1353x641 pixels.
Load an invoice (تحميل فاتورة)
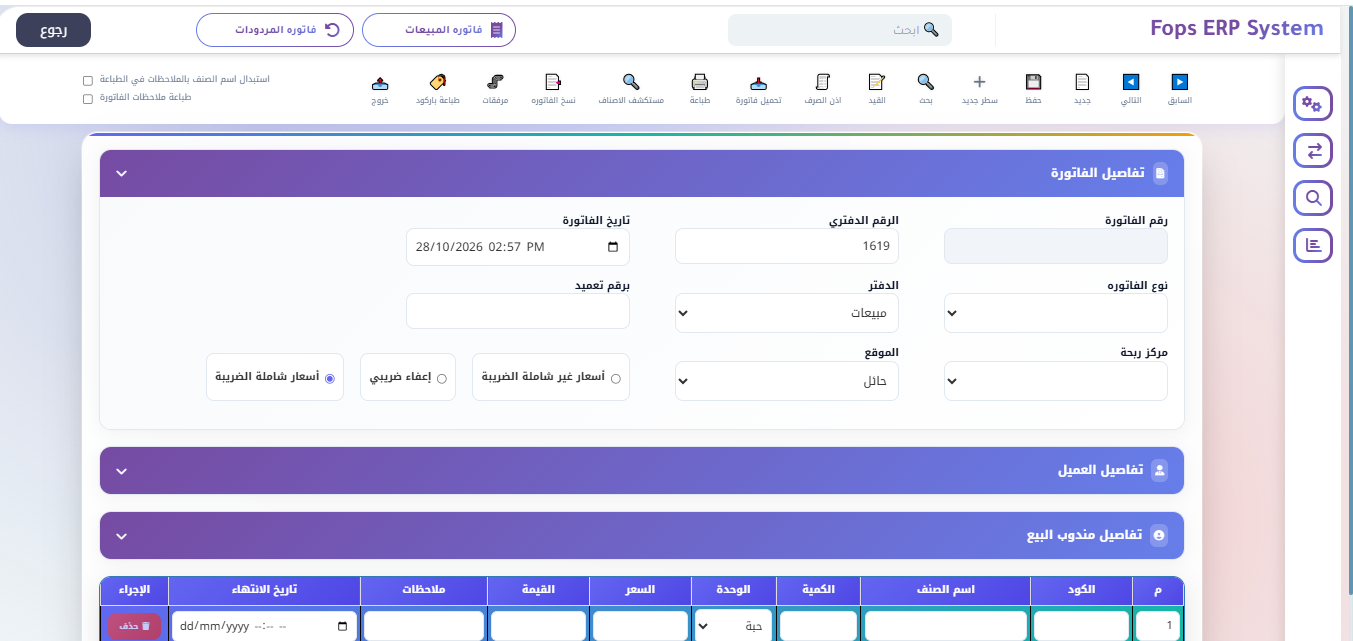coord(758,89)
